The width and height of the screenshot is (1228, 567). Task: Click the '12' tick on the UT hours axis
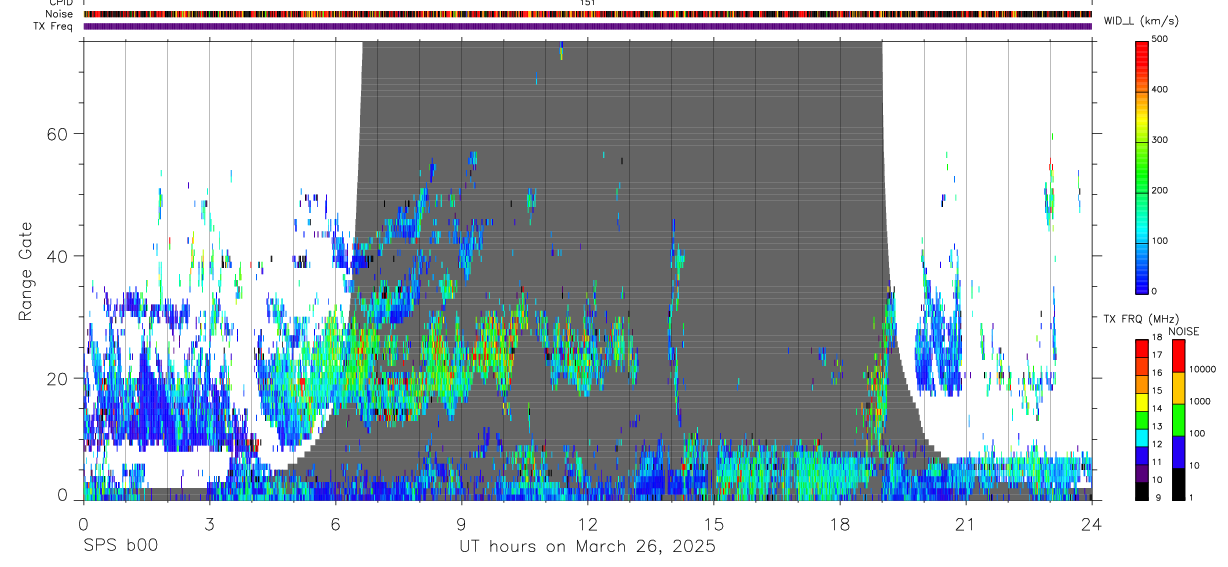click(588, 523)
